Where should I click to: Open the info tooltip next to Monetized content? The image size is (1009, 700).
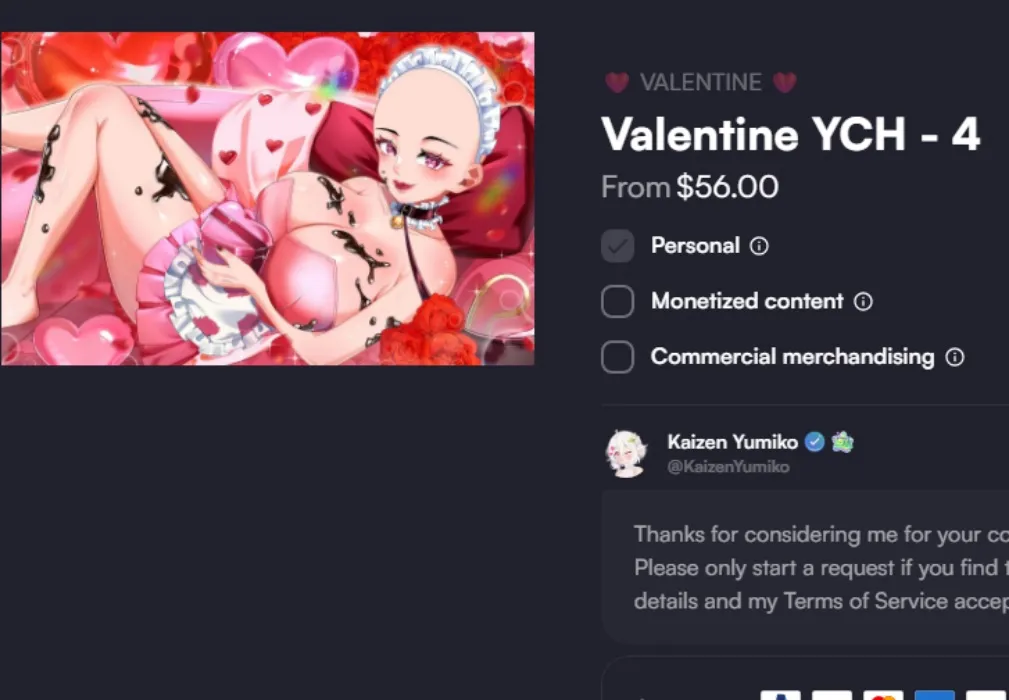(x=865, y=301)
